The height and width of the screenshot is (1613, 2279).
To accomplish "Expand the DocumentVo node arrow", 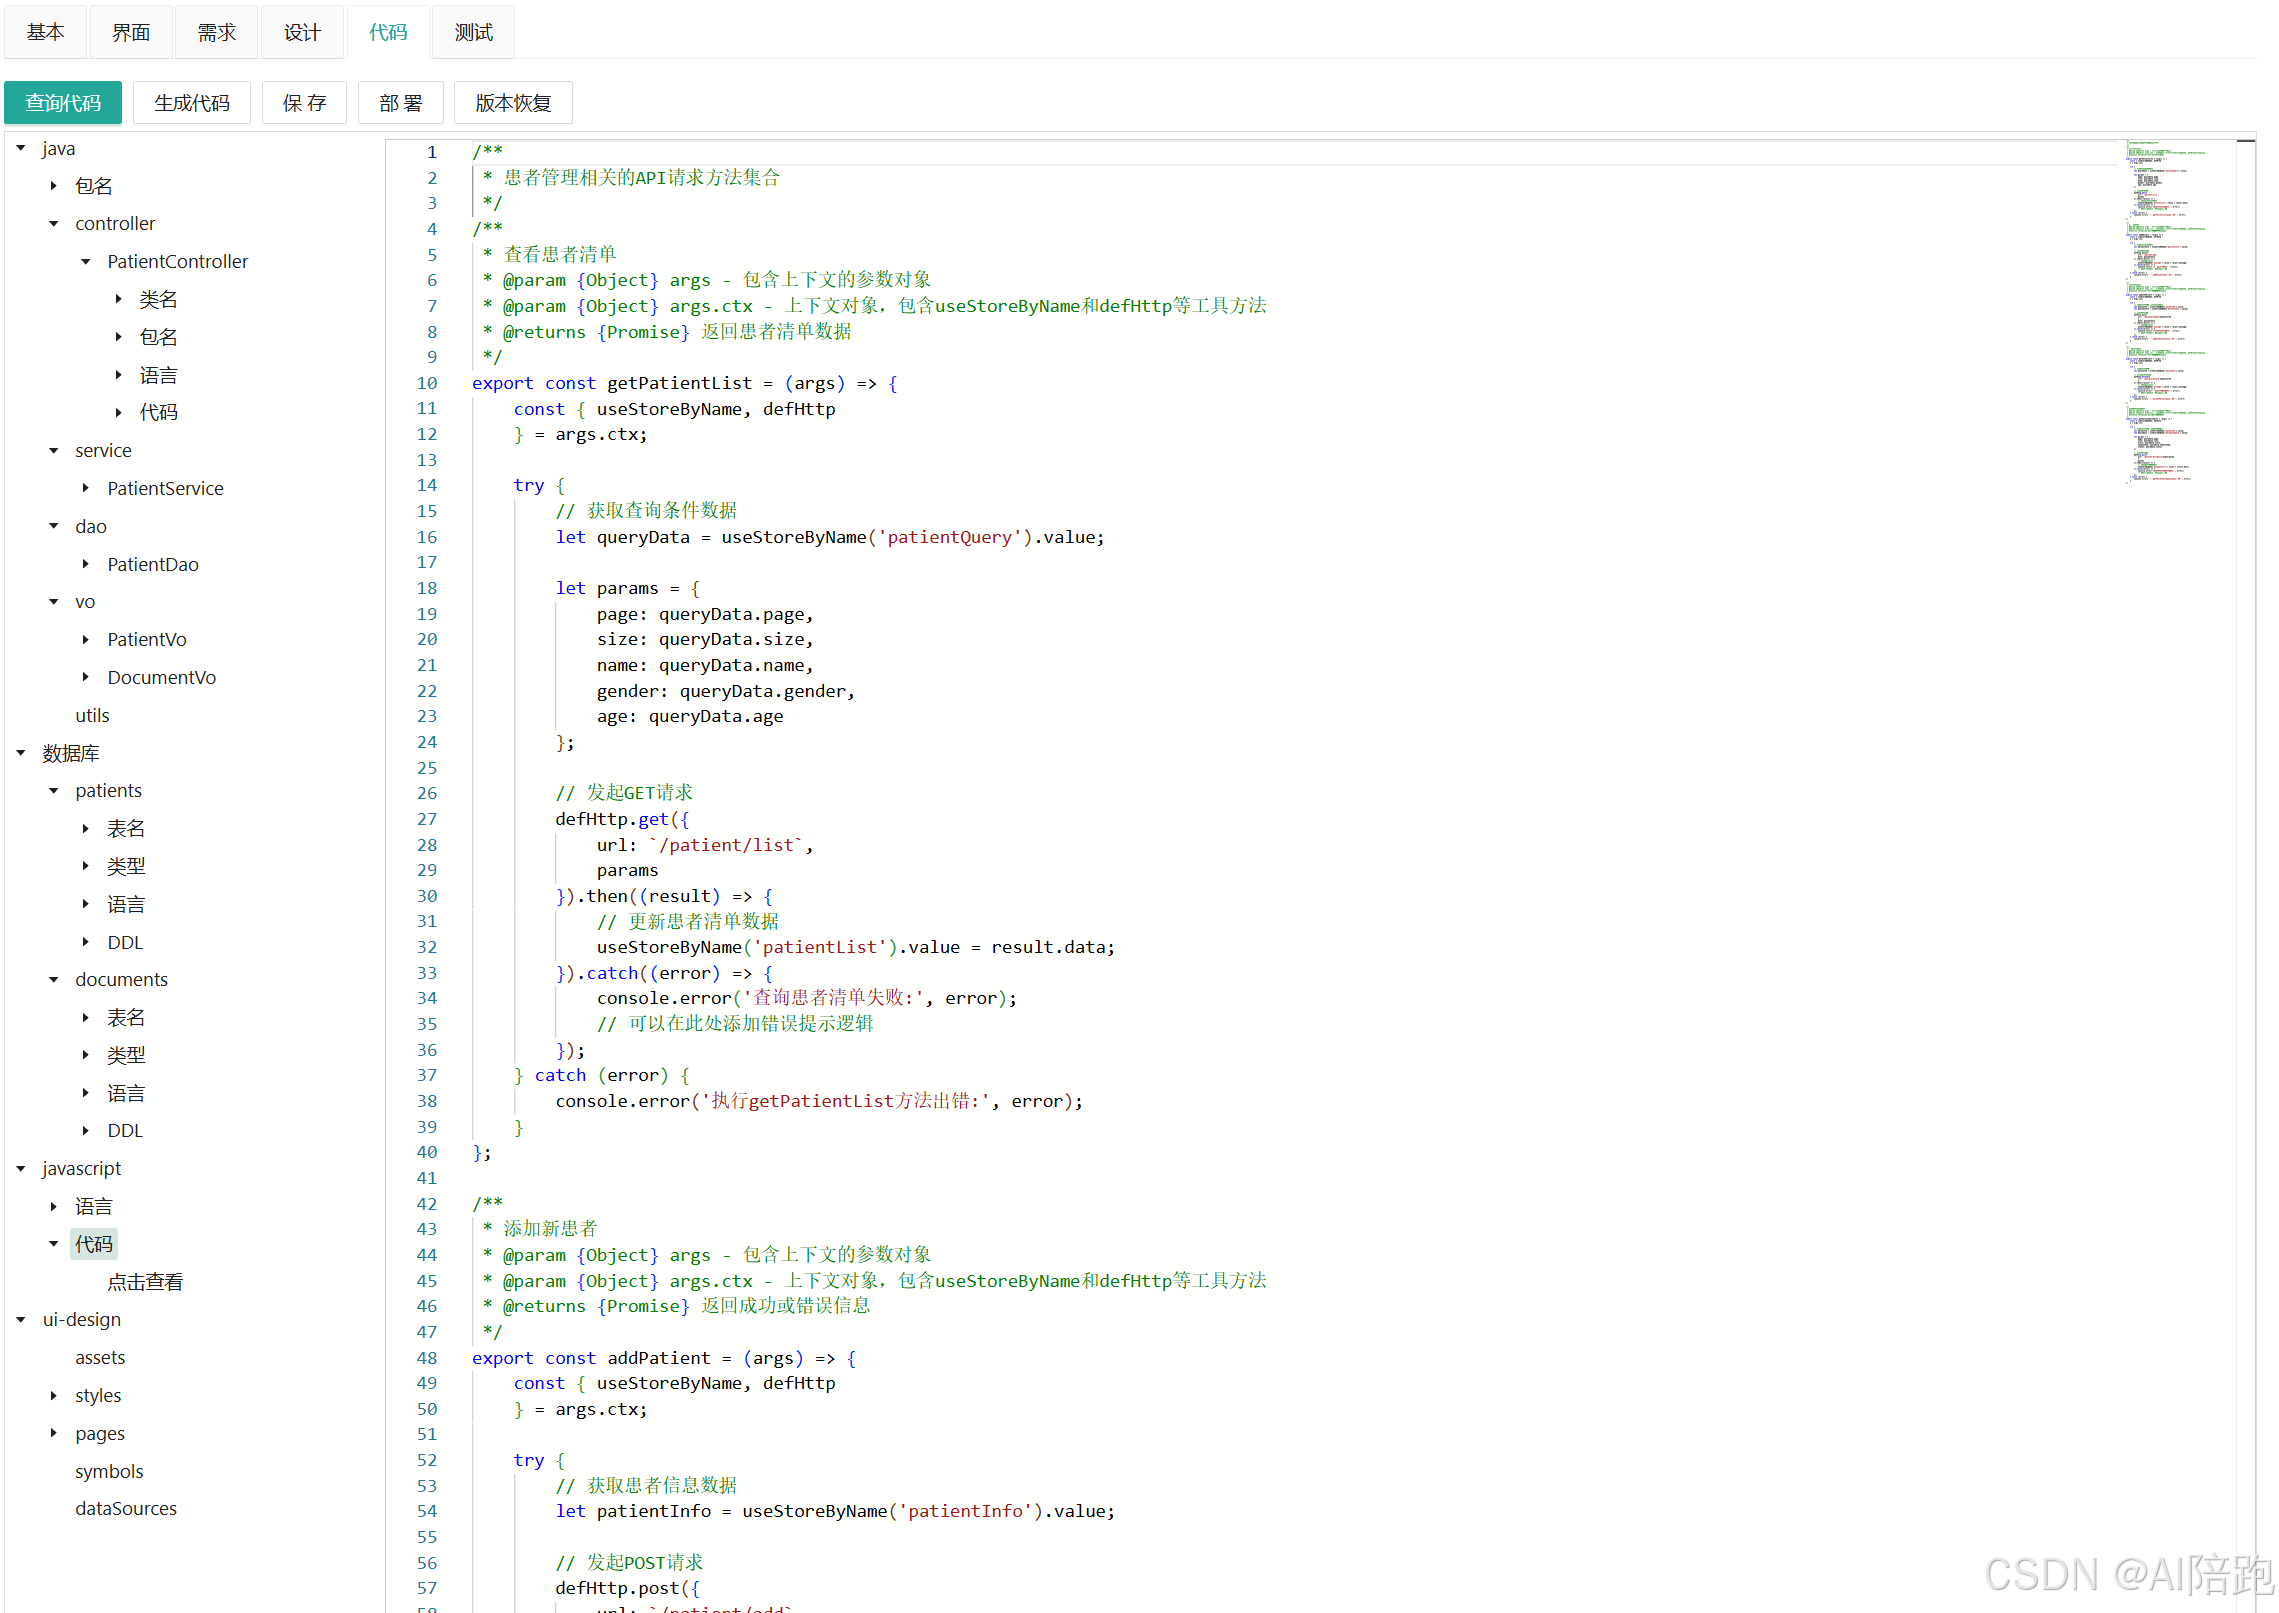I will (86, 677).
